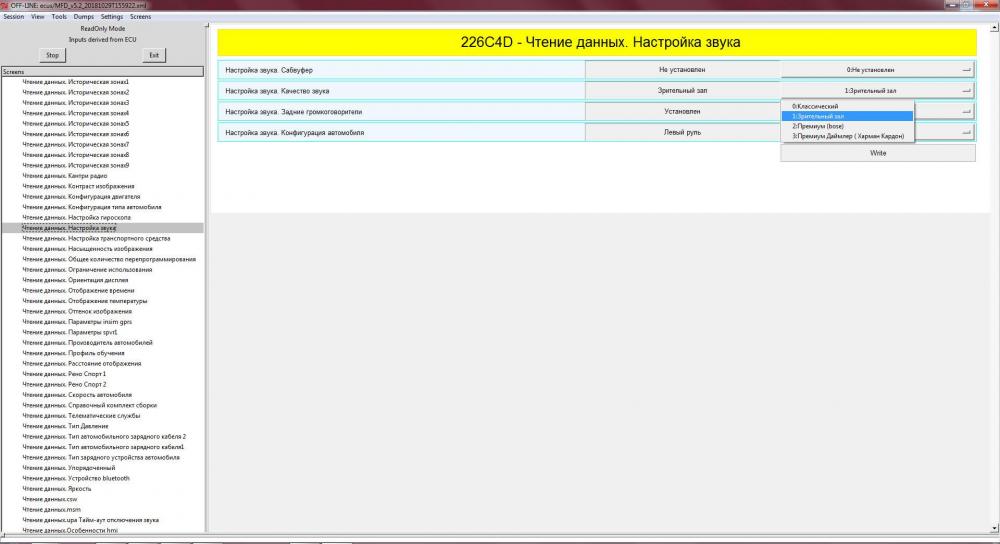
Task: Click the Screens list header
Action: pos(102,71)
